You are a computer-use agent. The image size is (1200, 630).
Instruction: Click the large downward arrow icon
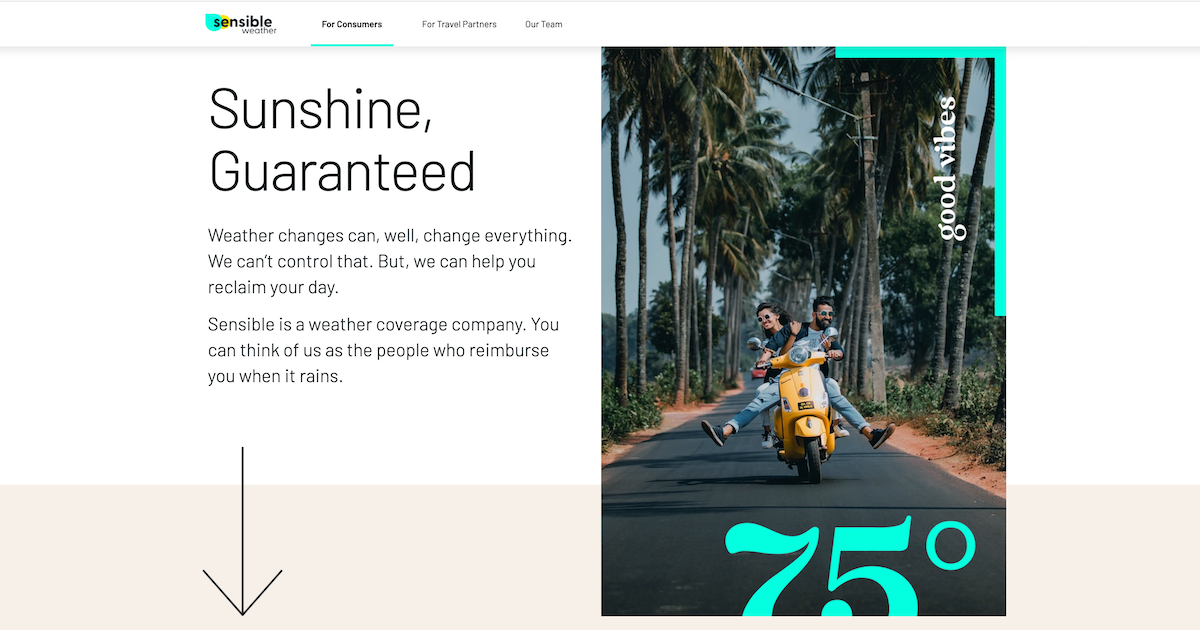coord(242,531)
